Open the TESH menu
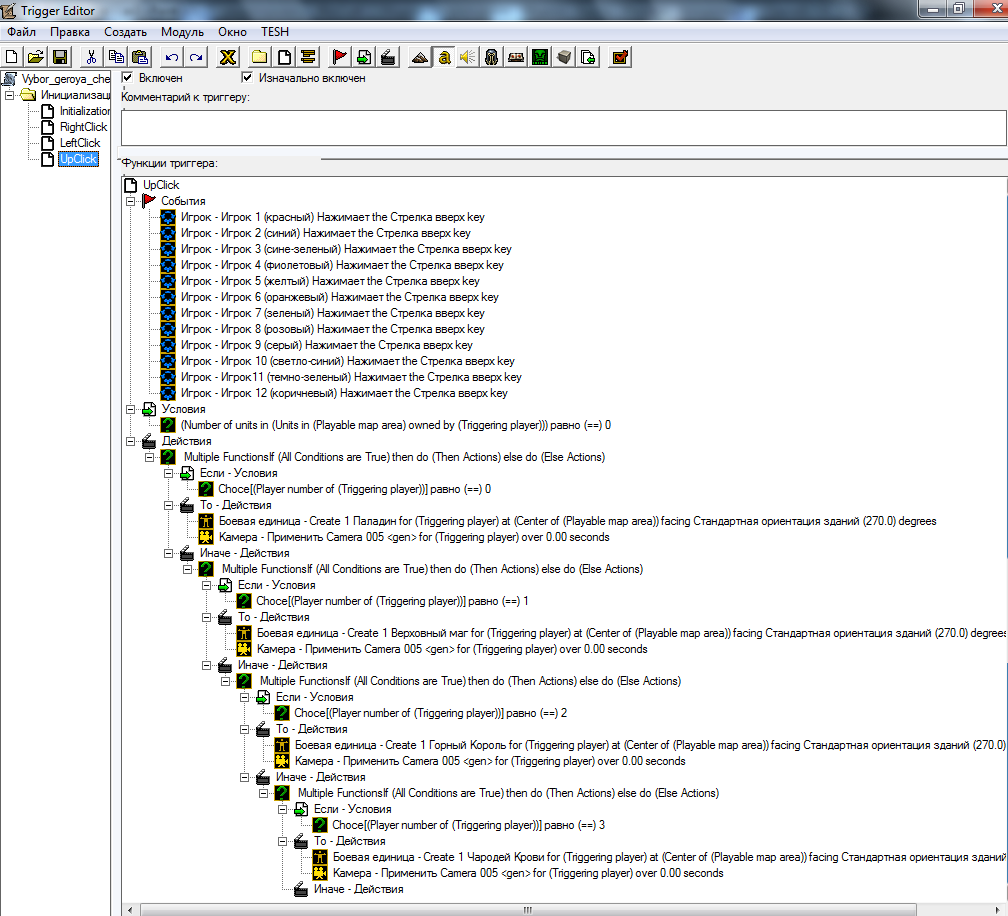This screenshot has width=1008, height=916. (x=274, y=32)
